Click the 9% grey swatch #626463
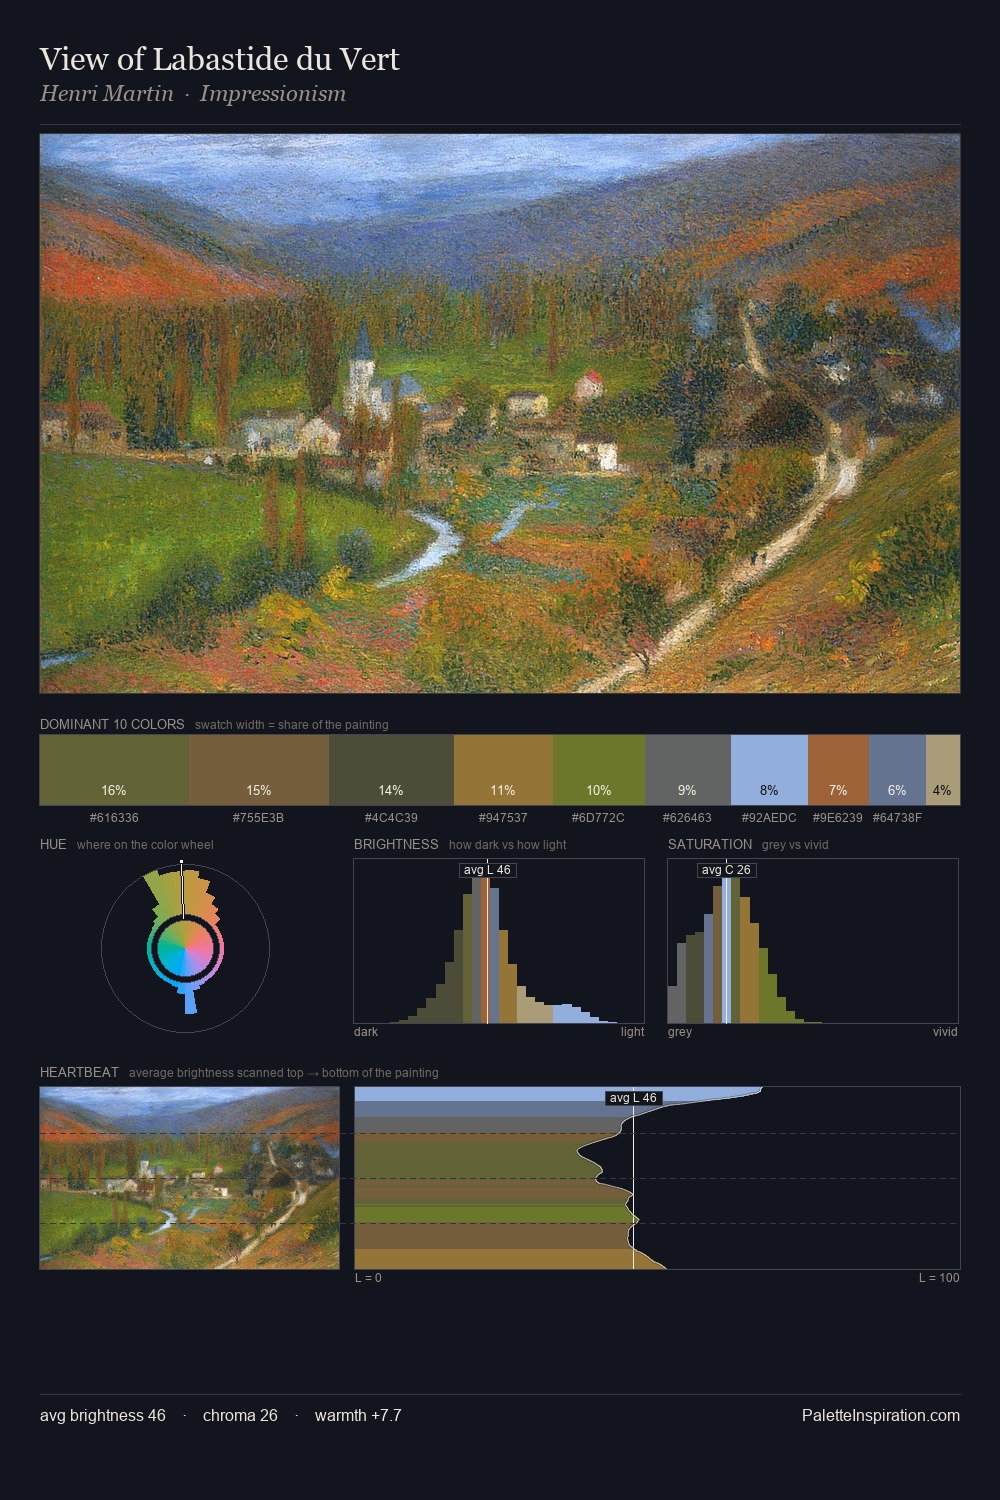 [x=688, y=770]
